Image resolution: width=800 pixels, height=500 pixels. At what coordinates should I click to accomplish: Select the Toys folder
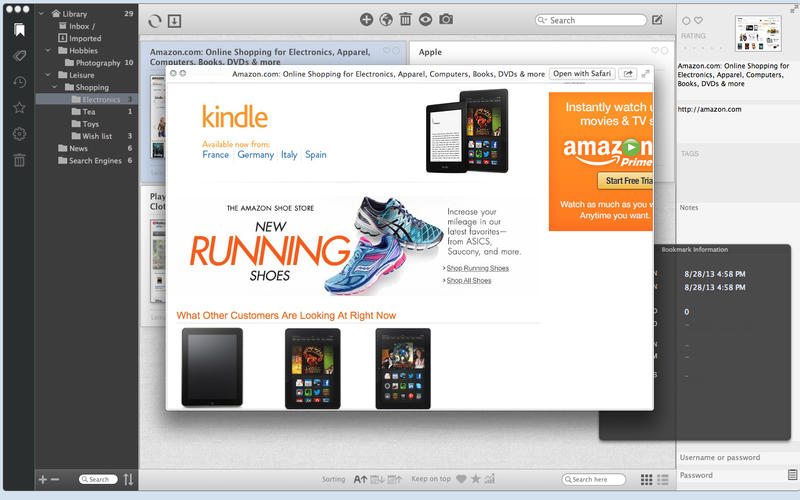[86, 124]
